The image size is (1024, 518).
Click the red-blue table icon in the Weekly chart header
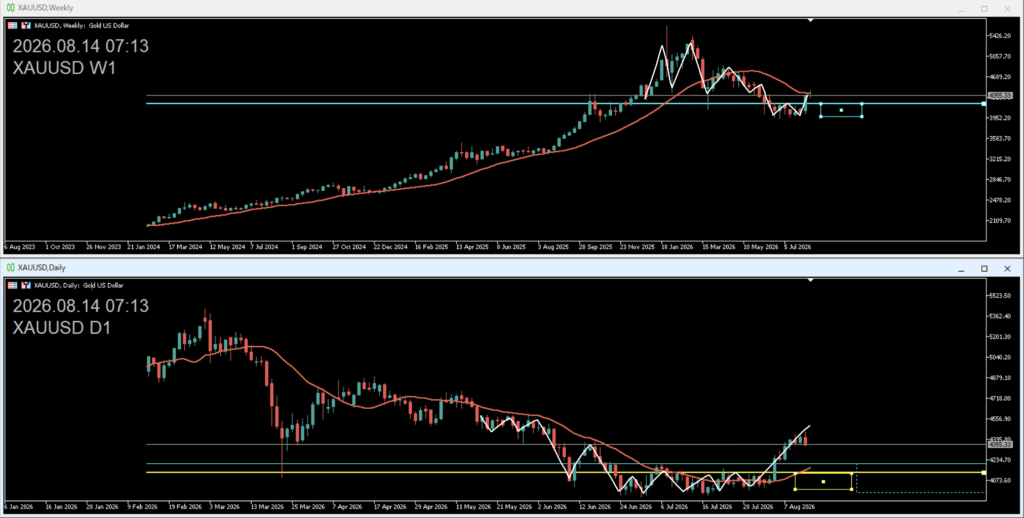coord(12,25)
